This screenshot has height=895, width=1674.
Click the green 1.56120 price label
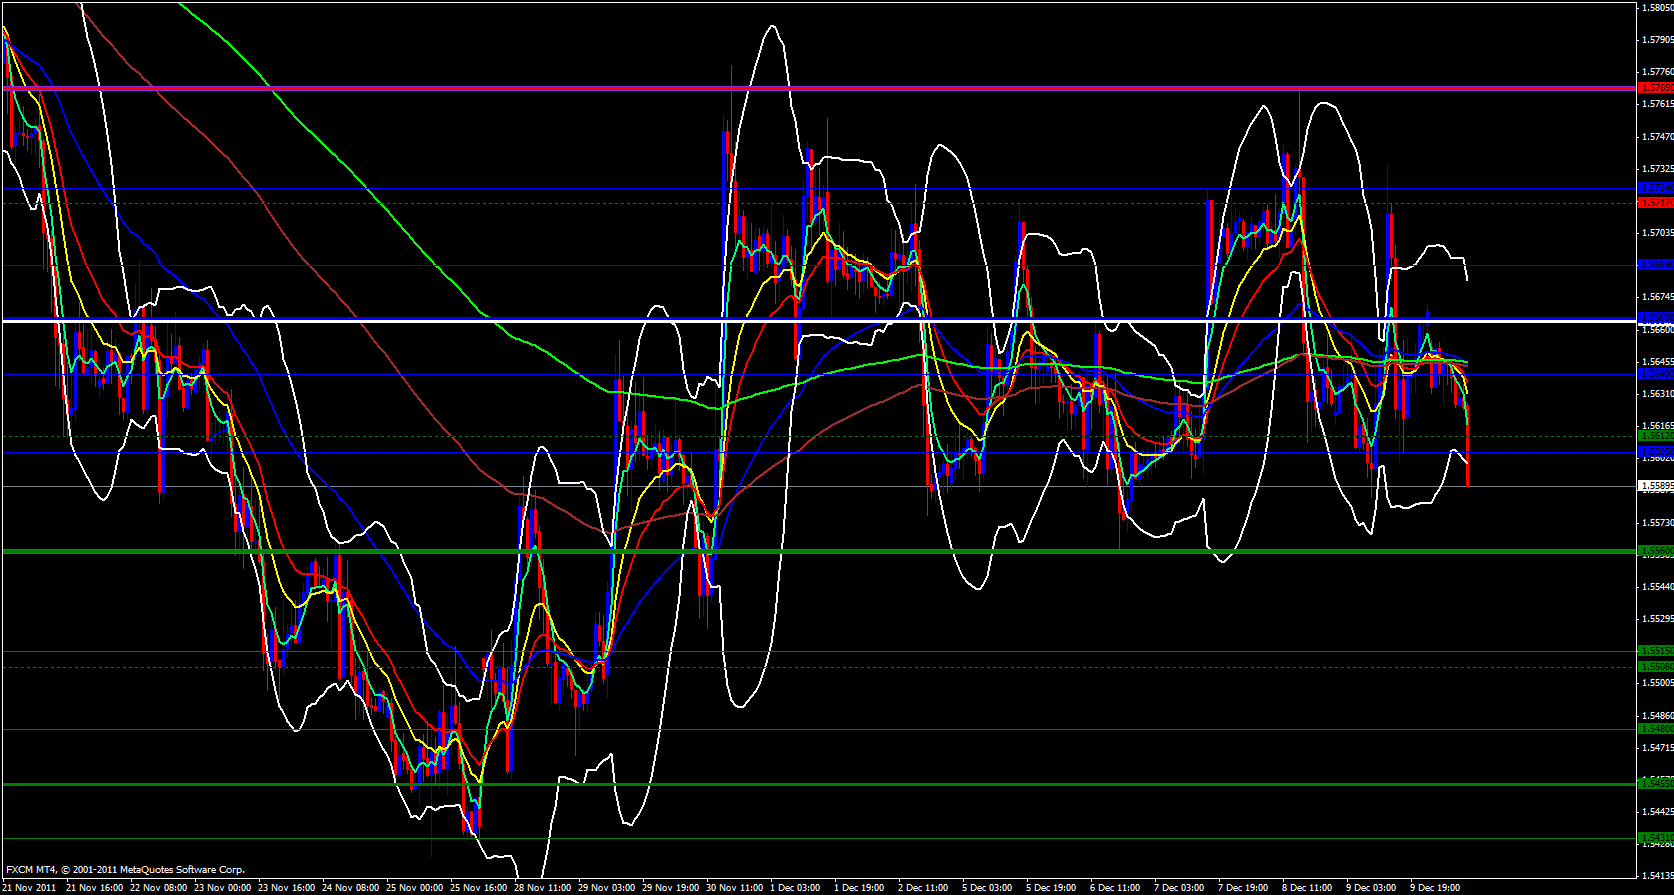click(x=1655, y=436)
